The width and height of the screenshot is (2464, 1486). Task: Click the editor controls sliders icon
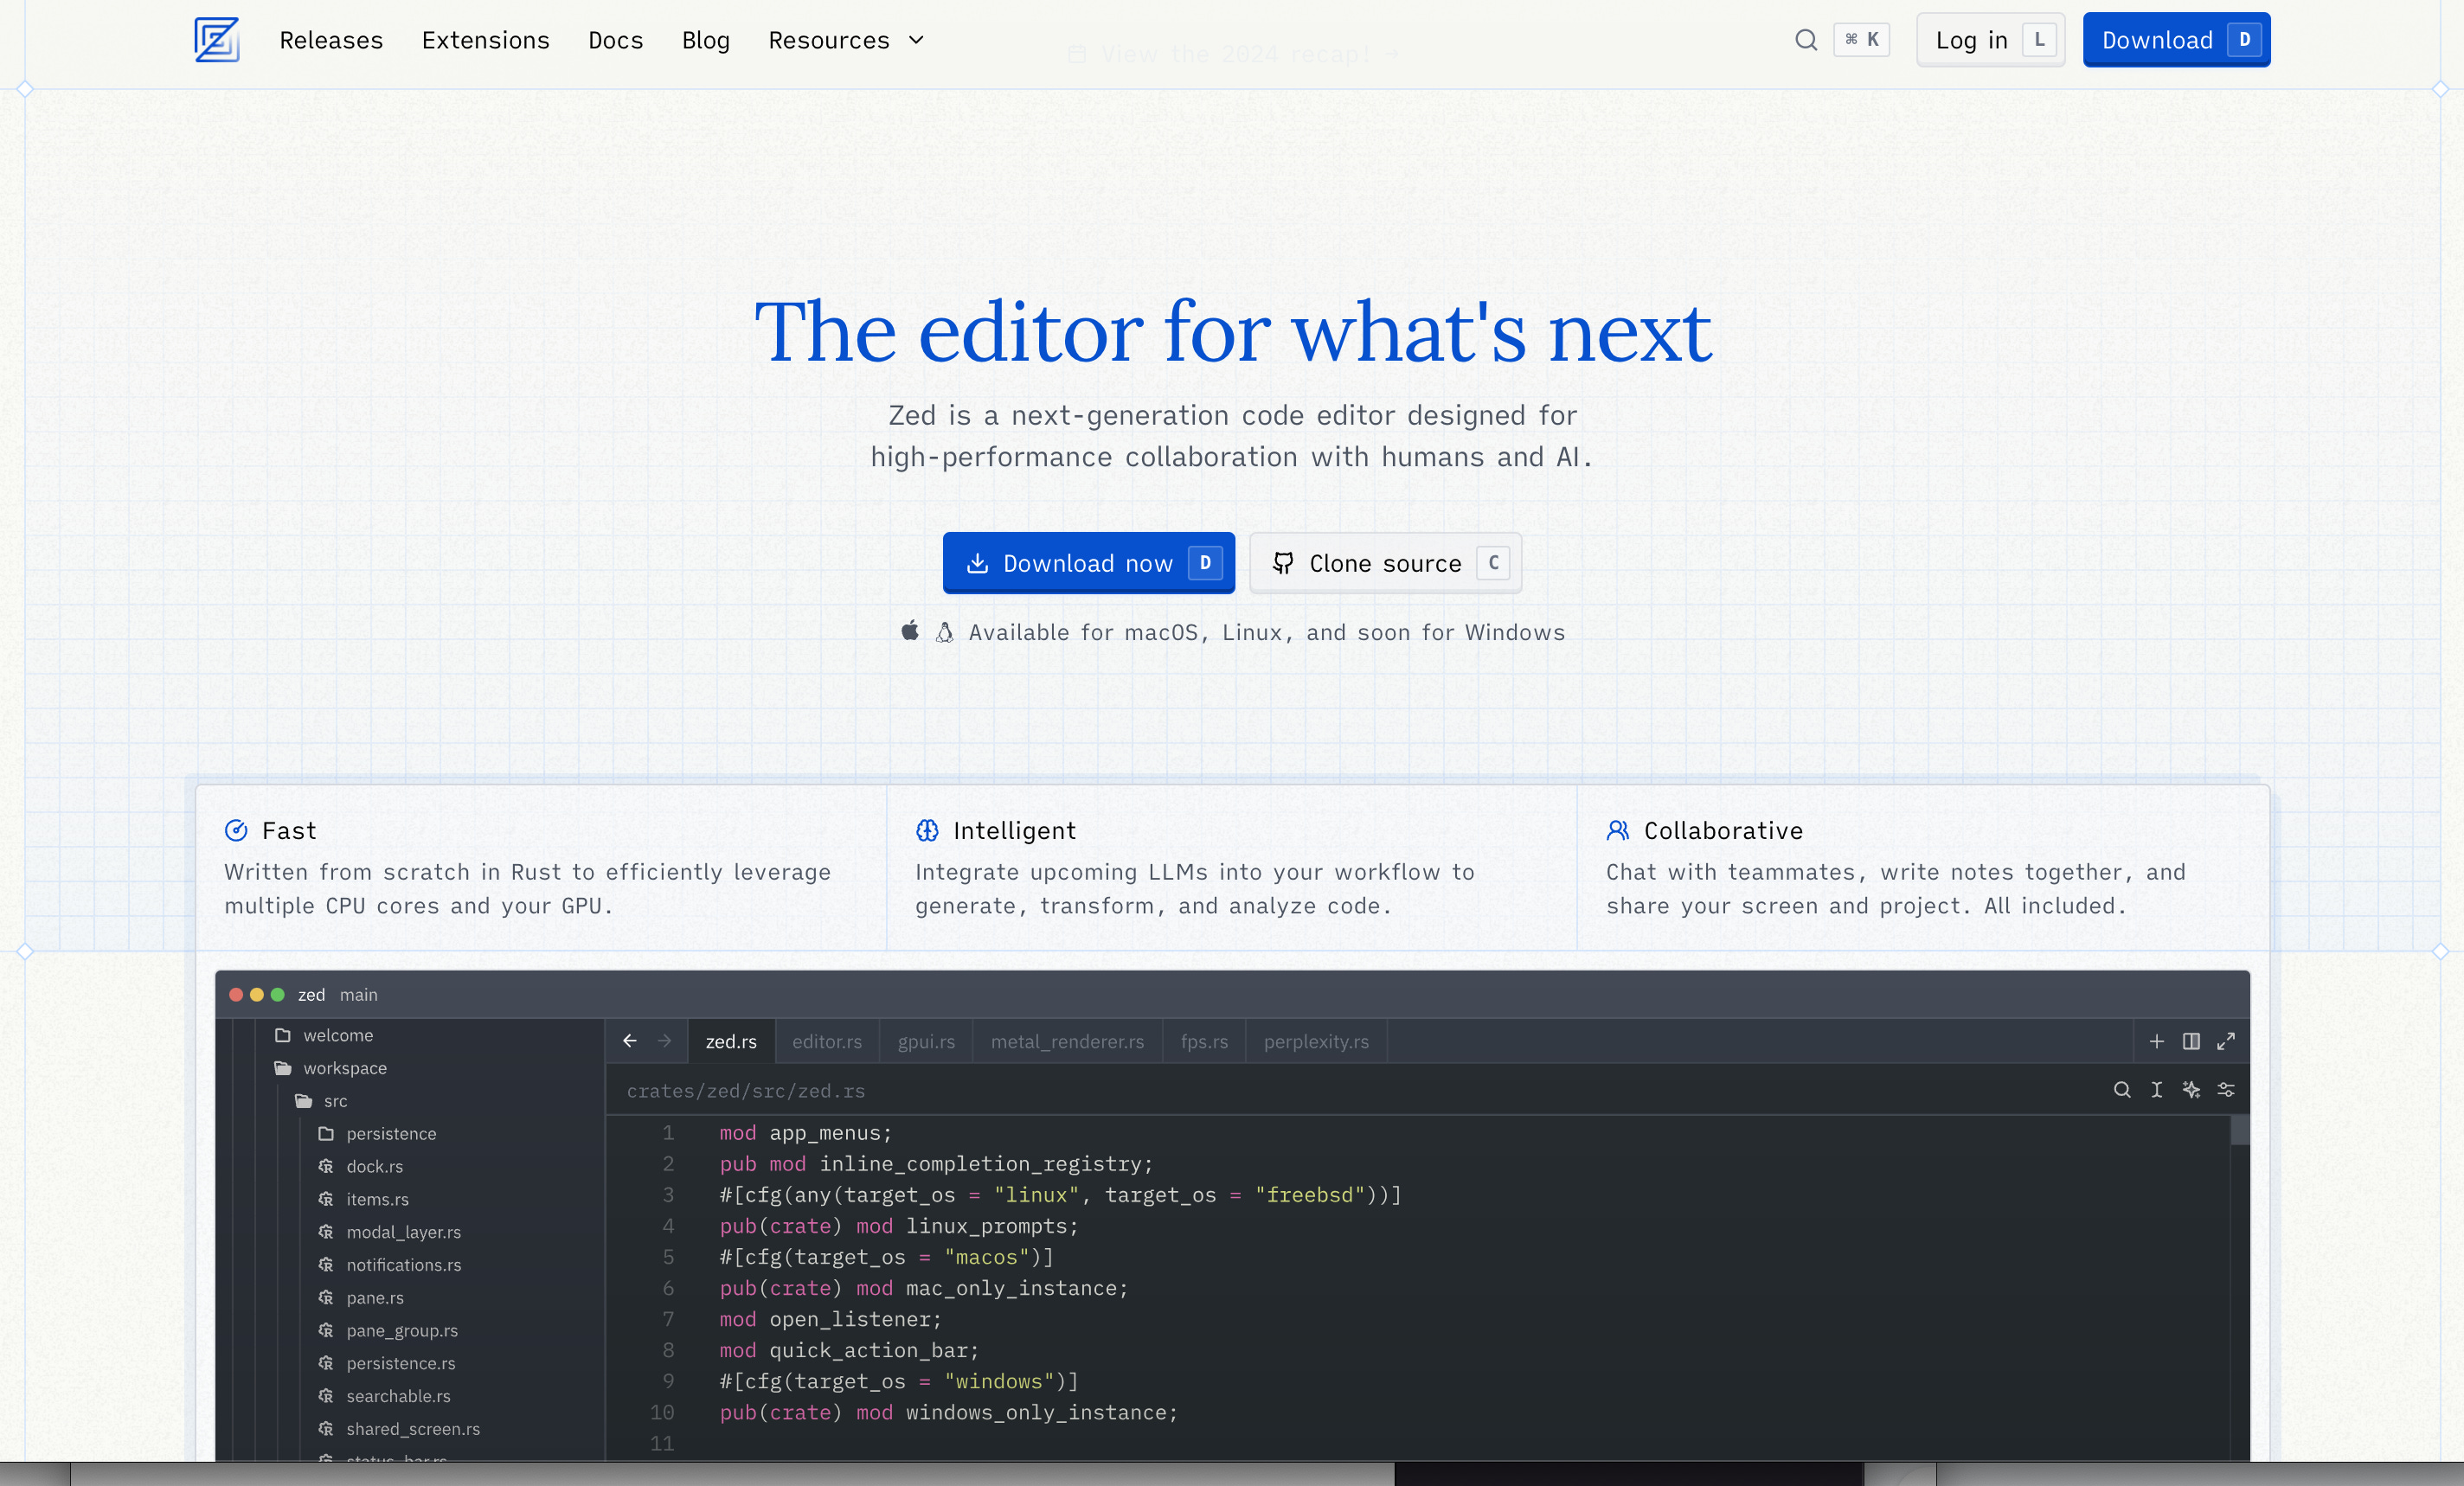[2226, 1090]
